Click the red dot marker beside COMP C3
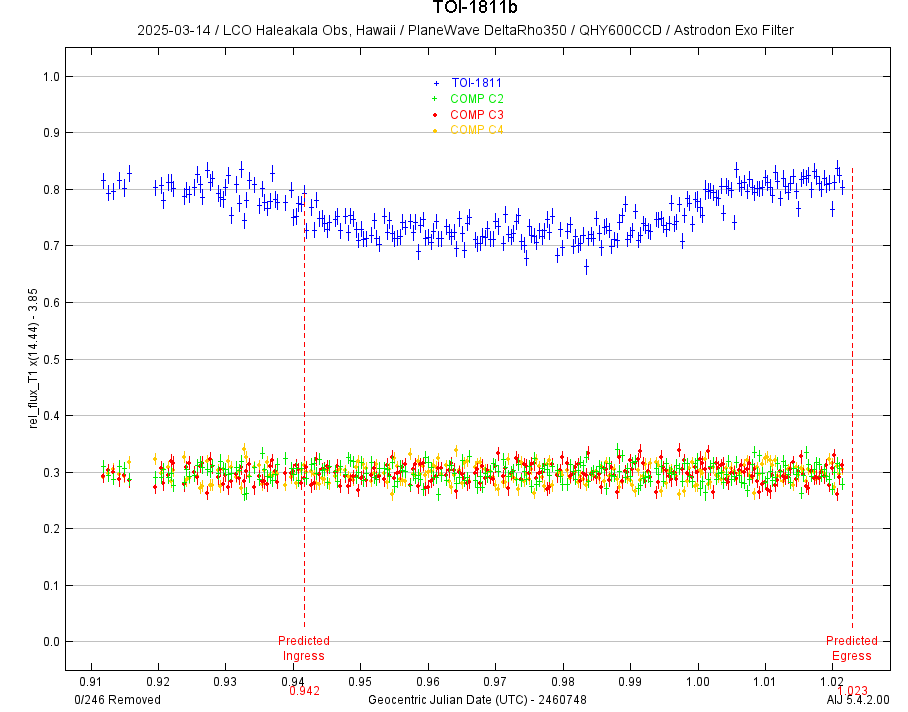This screenshot has width=908, height=712. point(435,115)
